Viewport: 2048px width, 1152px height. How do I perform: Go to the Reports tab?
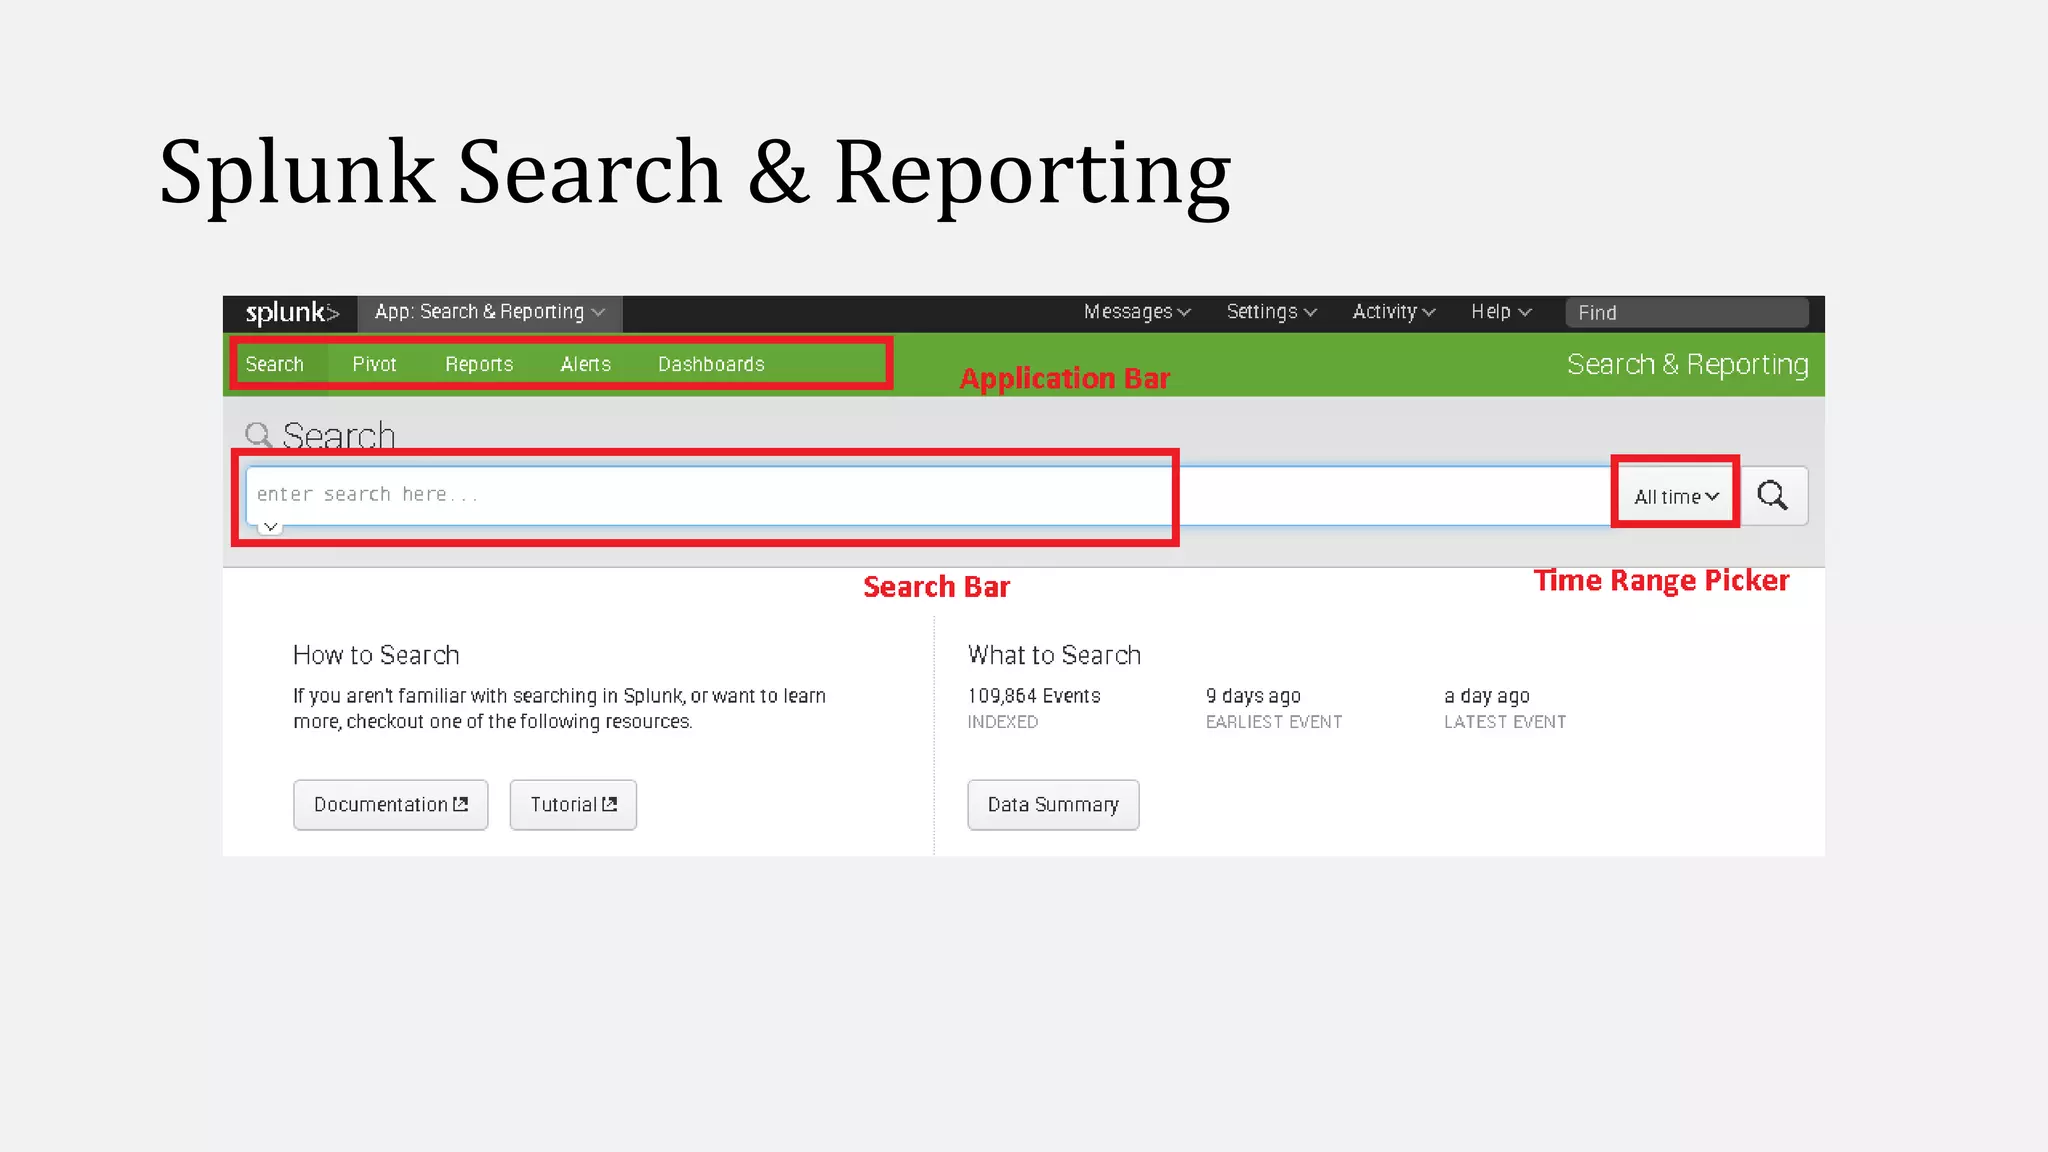point(479,365)
